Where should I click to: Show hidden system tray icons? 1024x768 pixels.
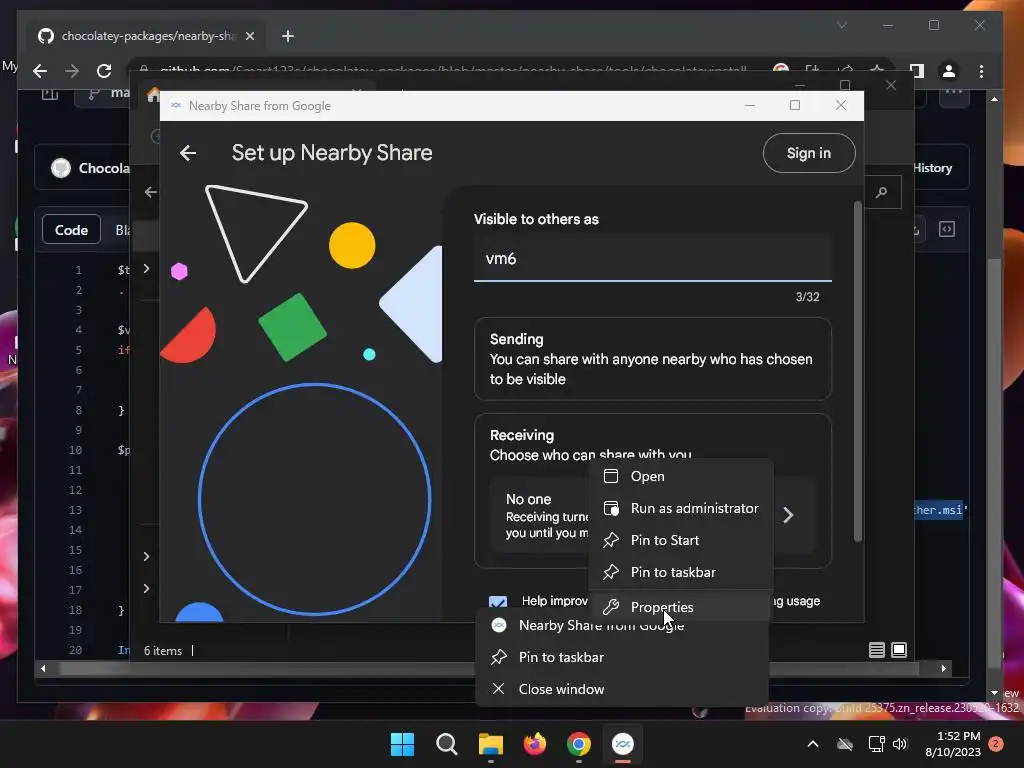(x=813, y=744)
